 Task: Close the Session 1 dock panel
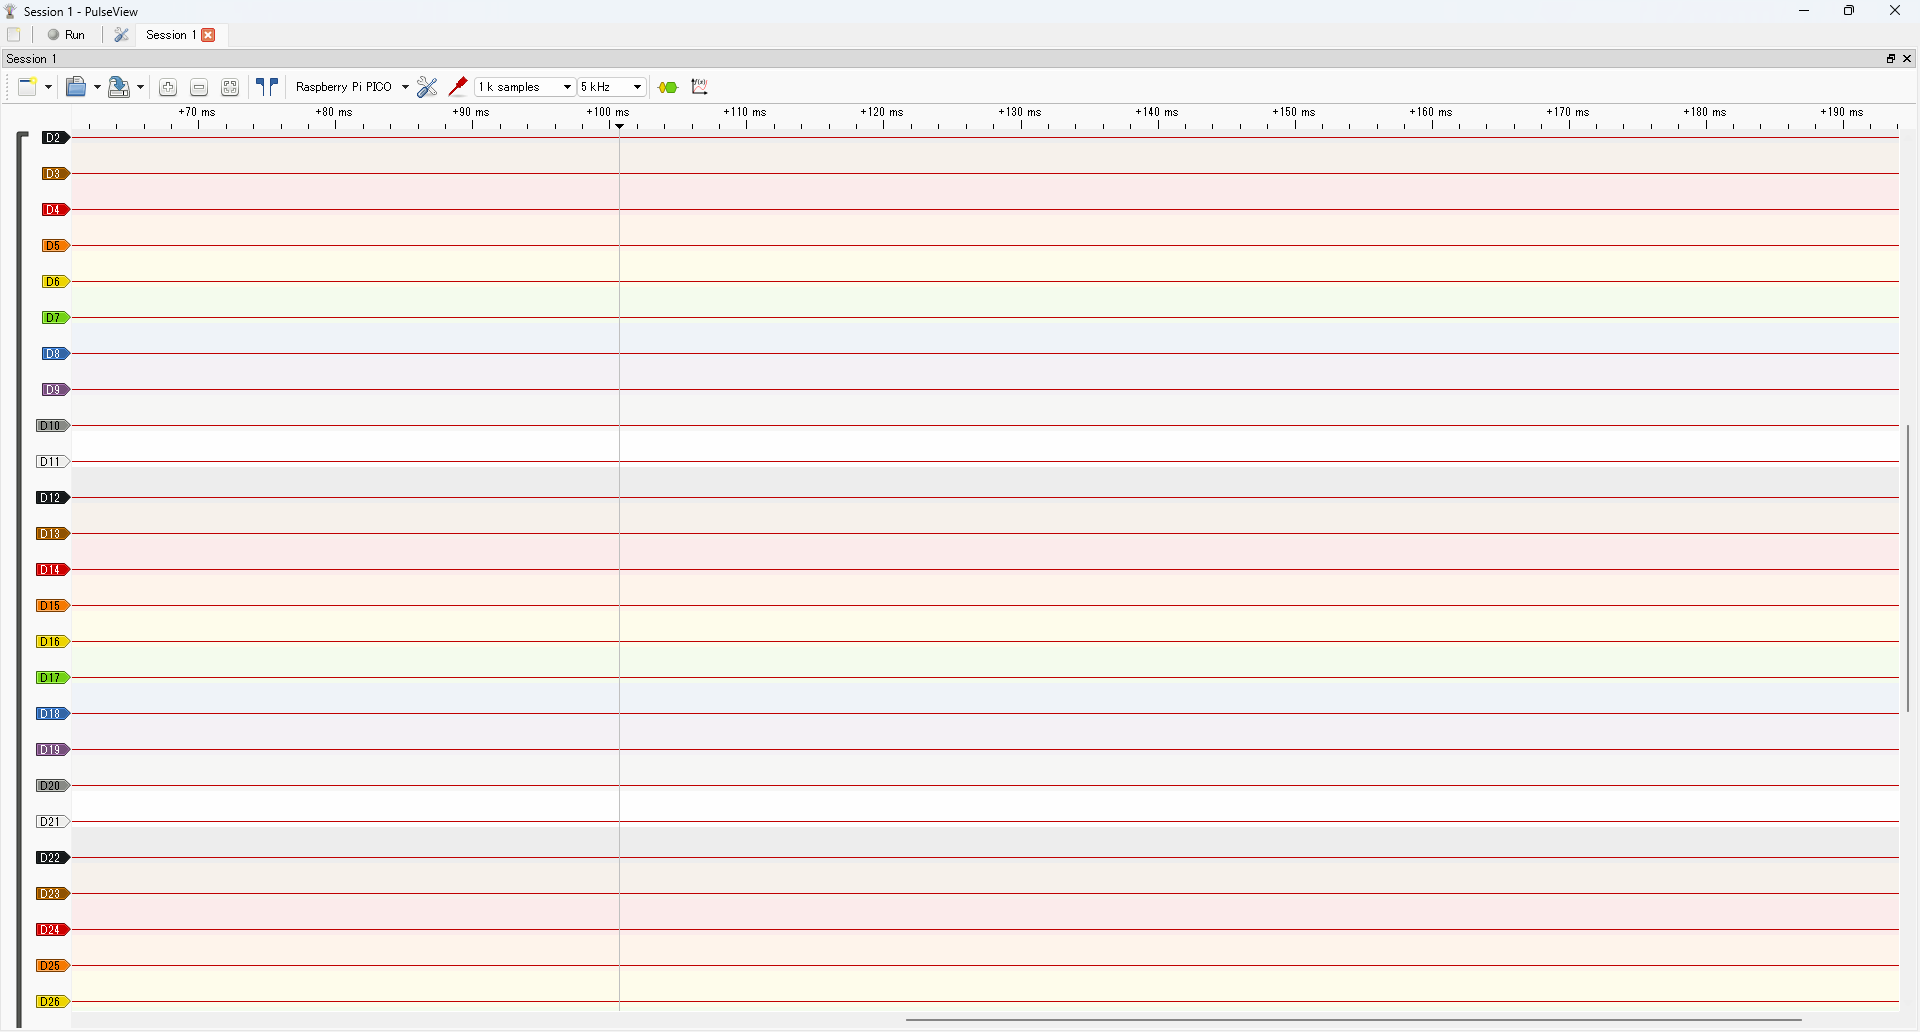[x=1907, y=59]
